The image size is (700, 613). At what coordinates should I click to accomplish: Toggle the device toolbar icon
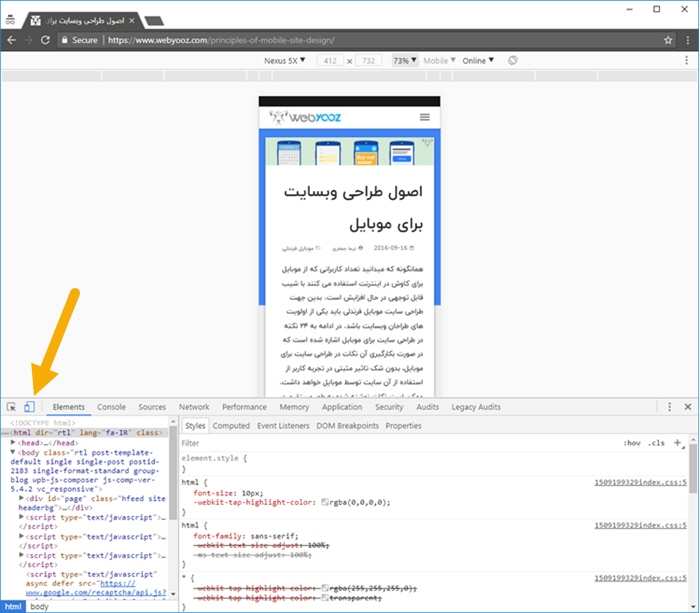29,407
